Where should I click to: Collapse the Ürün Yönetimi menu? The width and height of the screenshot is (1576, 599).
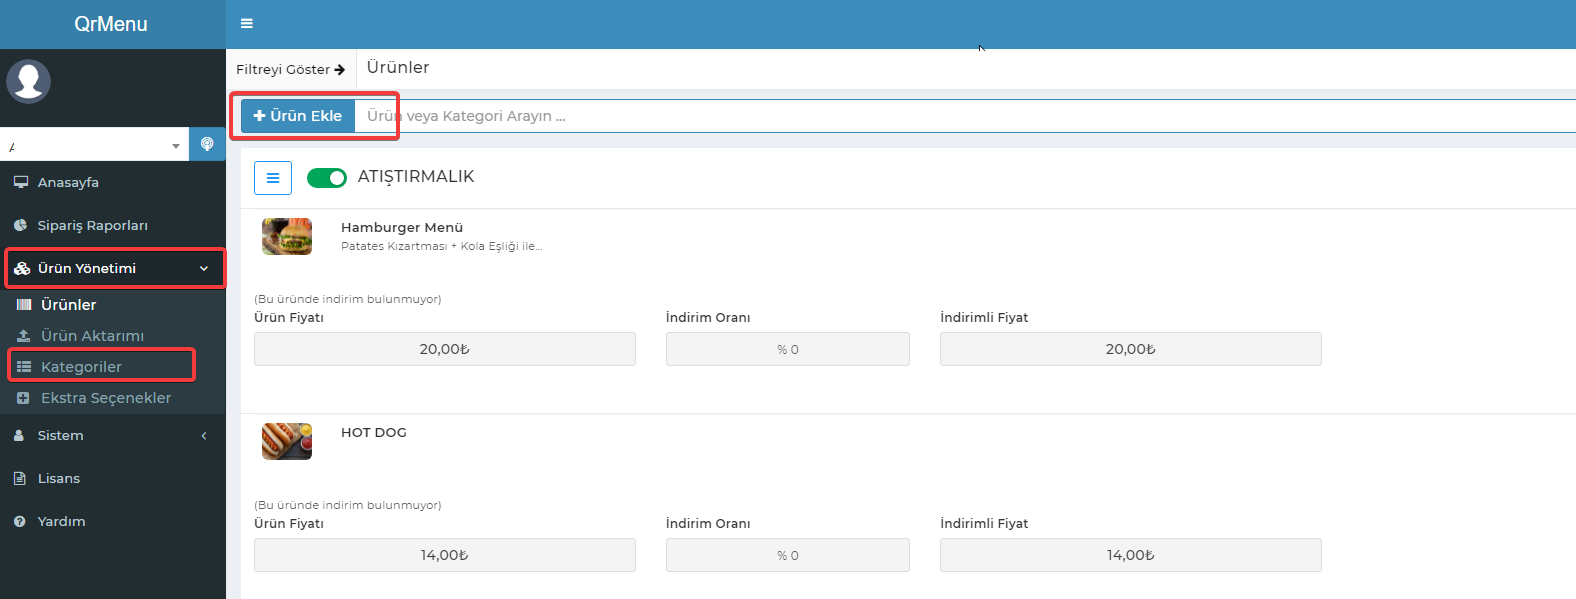(113, 268)
